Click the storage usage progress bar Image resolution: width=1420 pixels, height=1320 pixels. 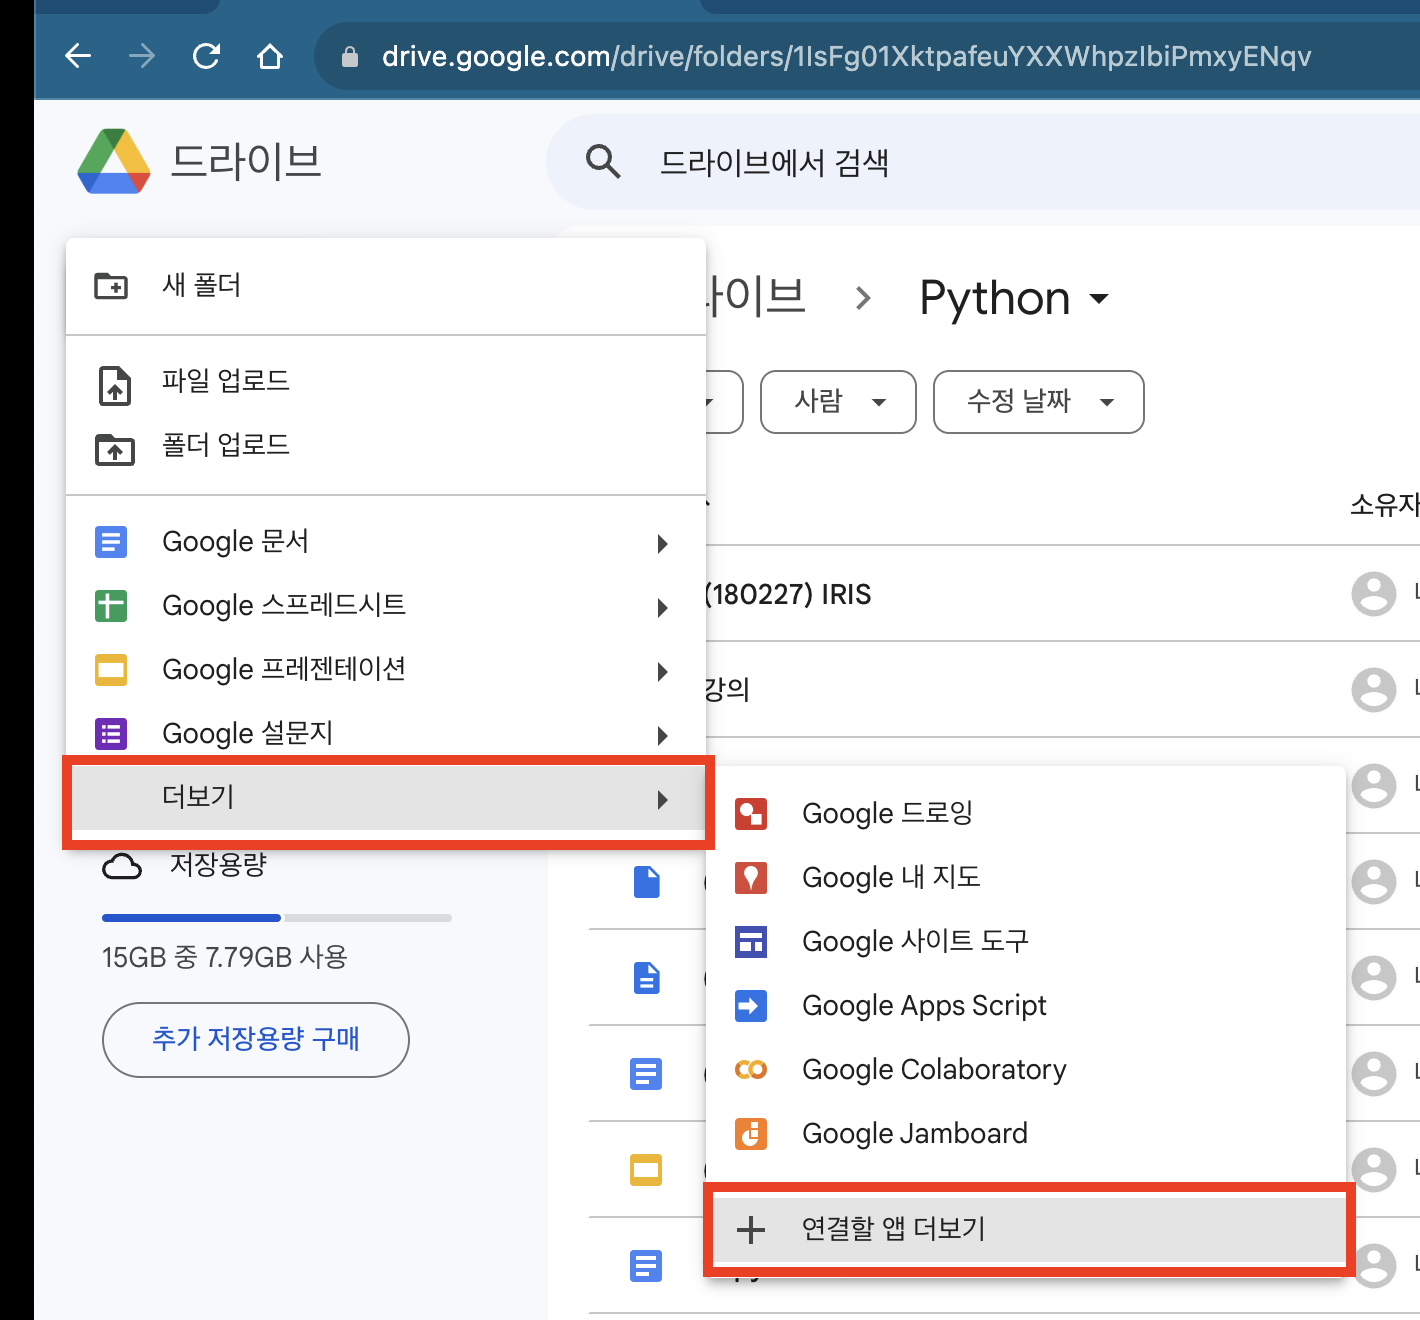click(277, 918)
